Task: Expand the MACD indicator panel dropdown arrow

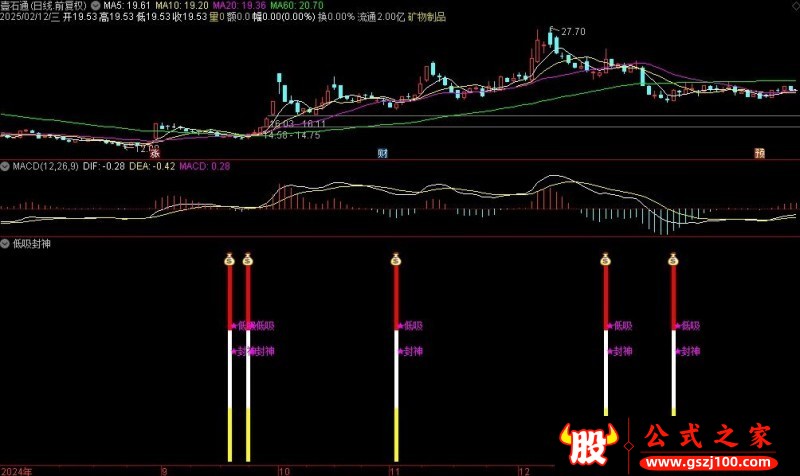Action: pyautogui.click(x=5, y=166)
